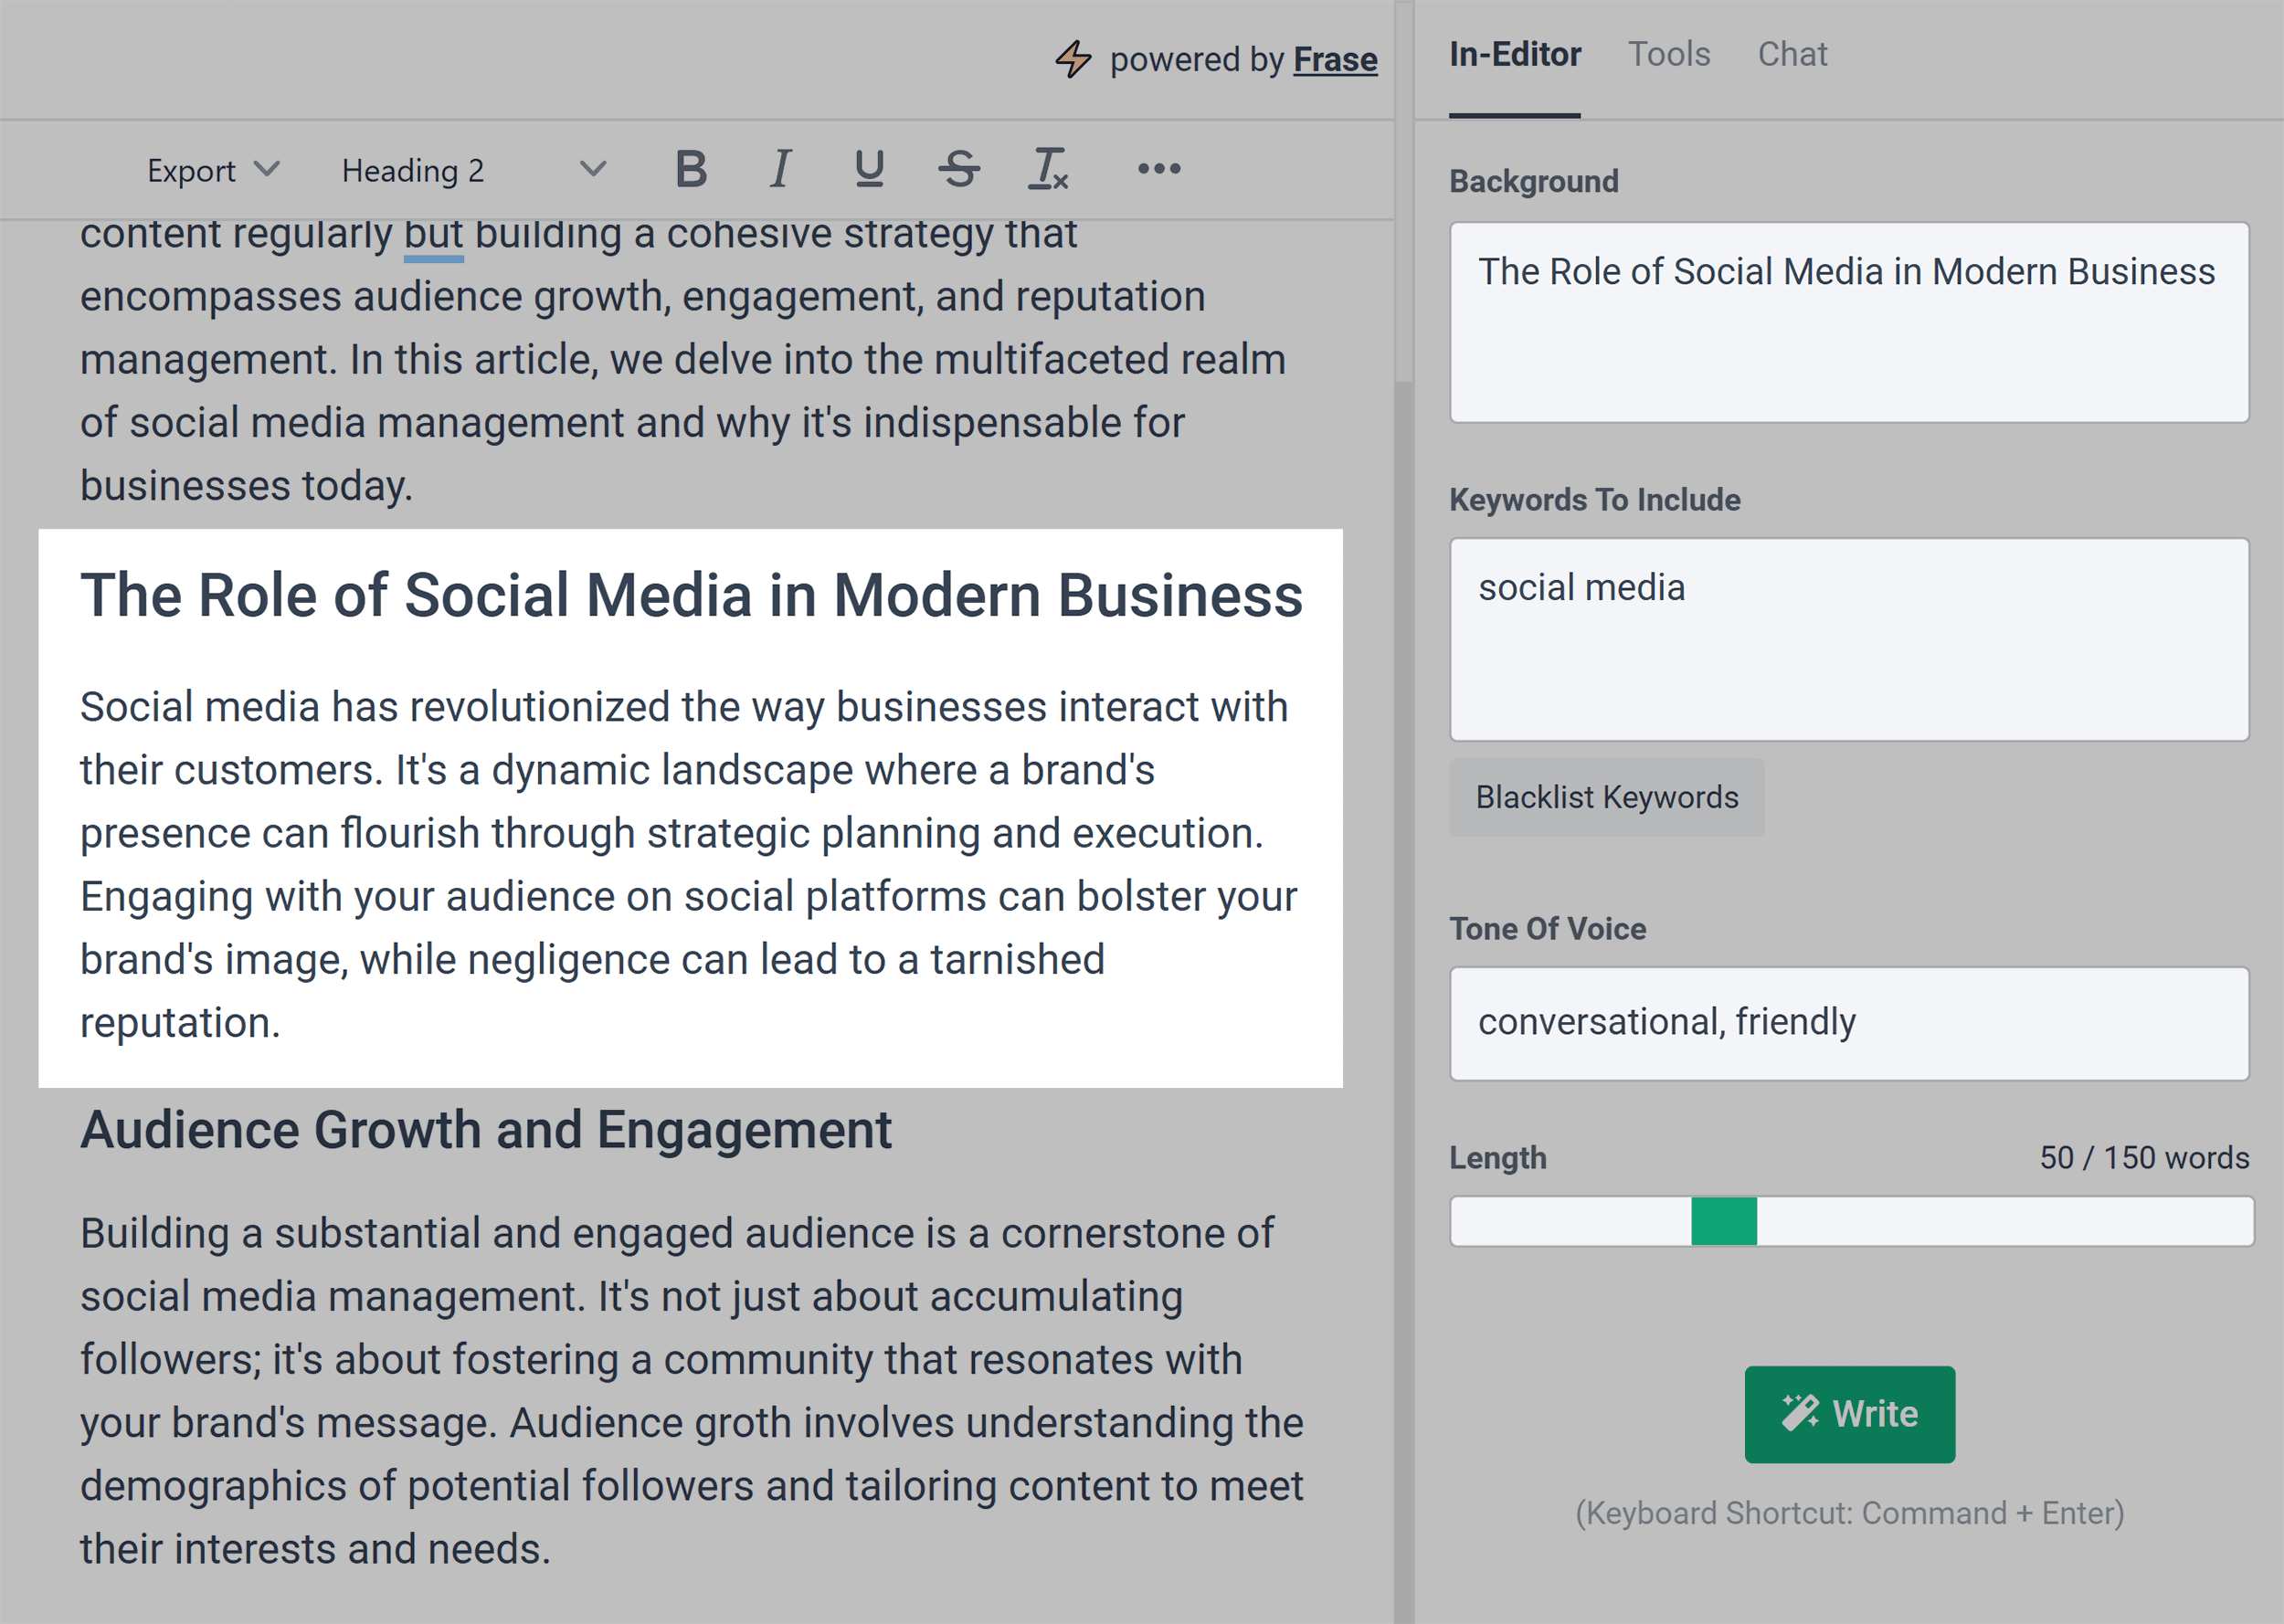Apply italic formatting

coord(781,168)
